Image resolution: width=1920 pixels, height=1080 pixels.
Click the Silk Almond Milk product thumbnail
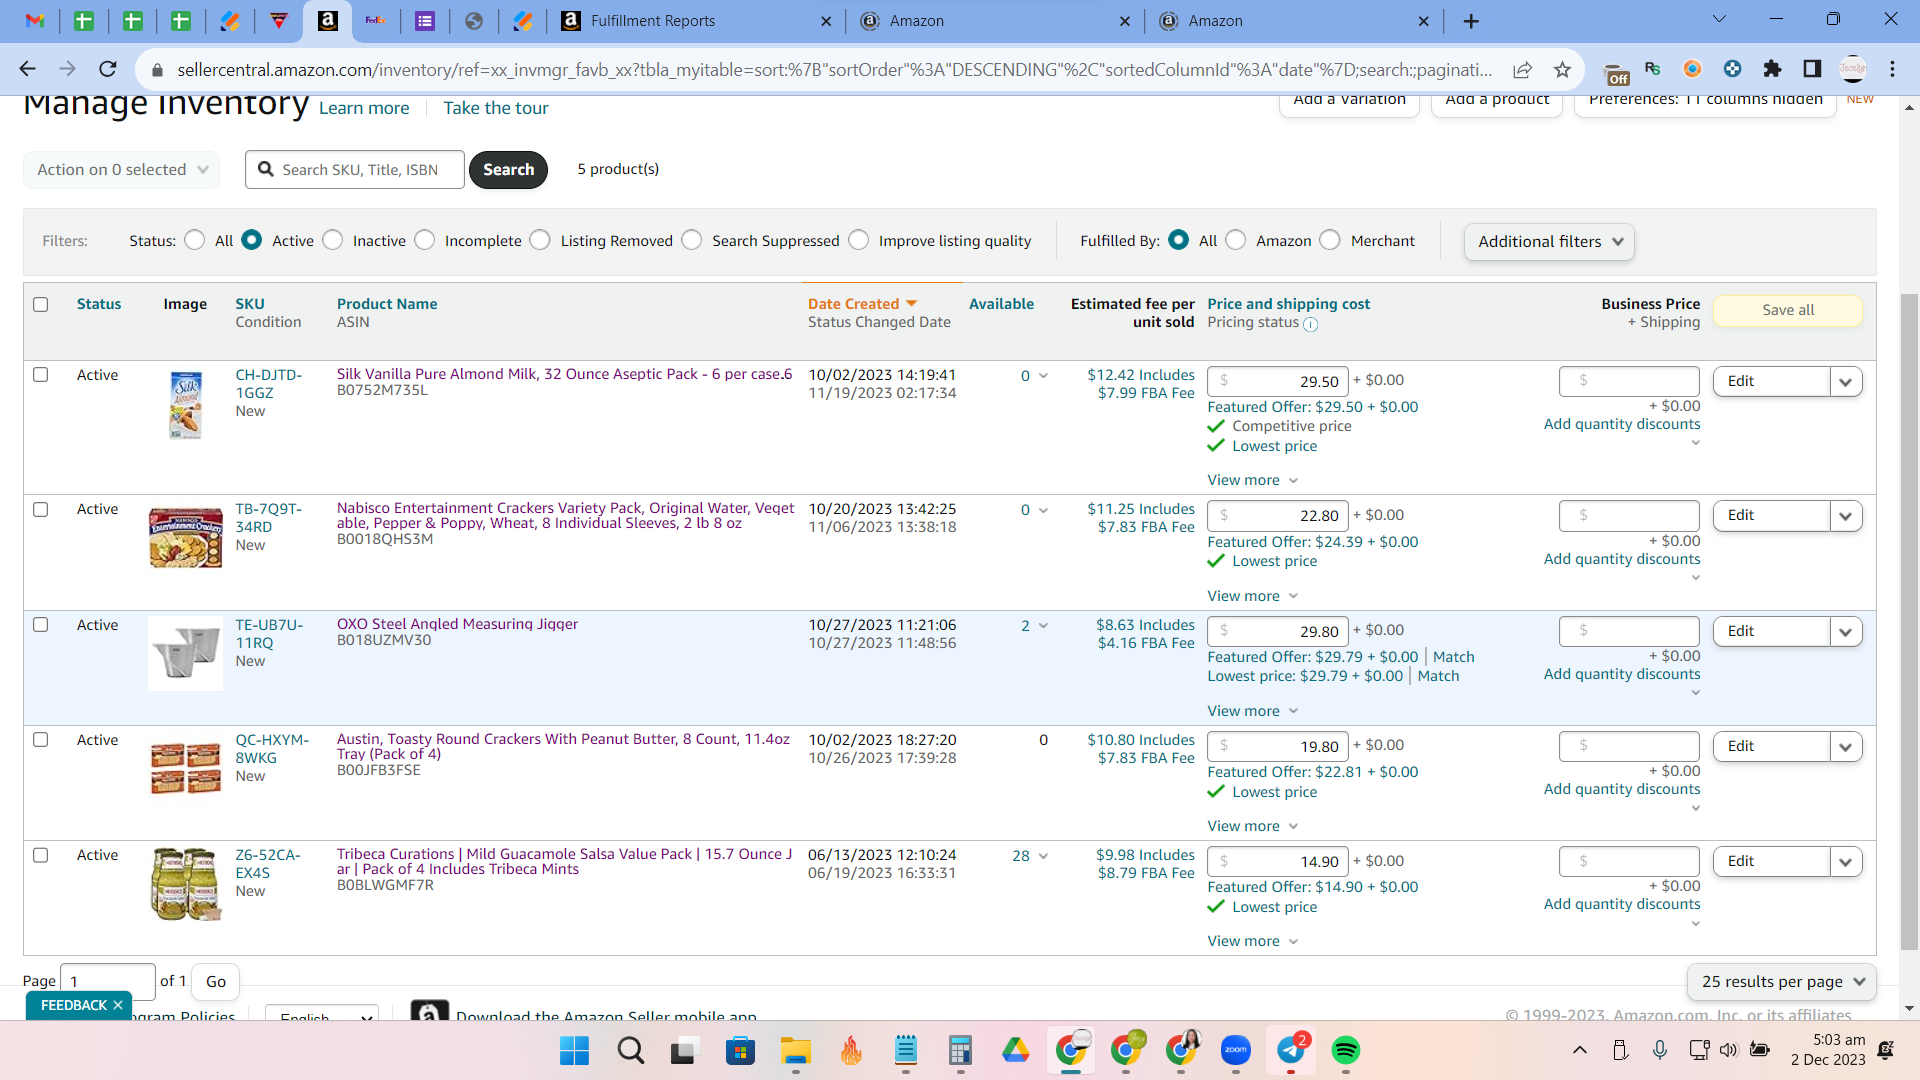point(185,406)
